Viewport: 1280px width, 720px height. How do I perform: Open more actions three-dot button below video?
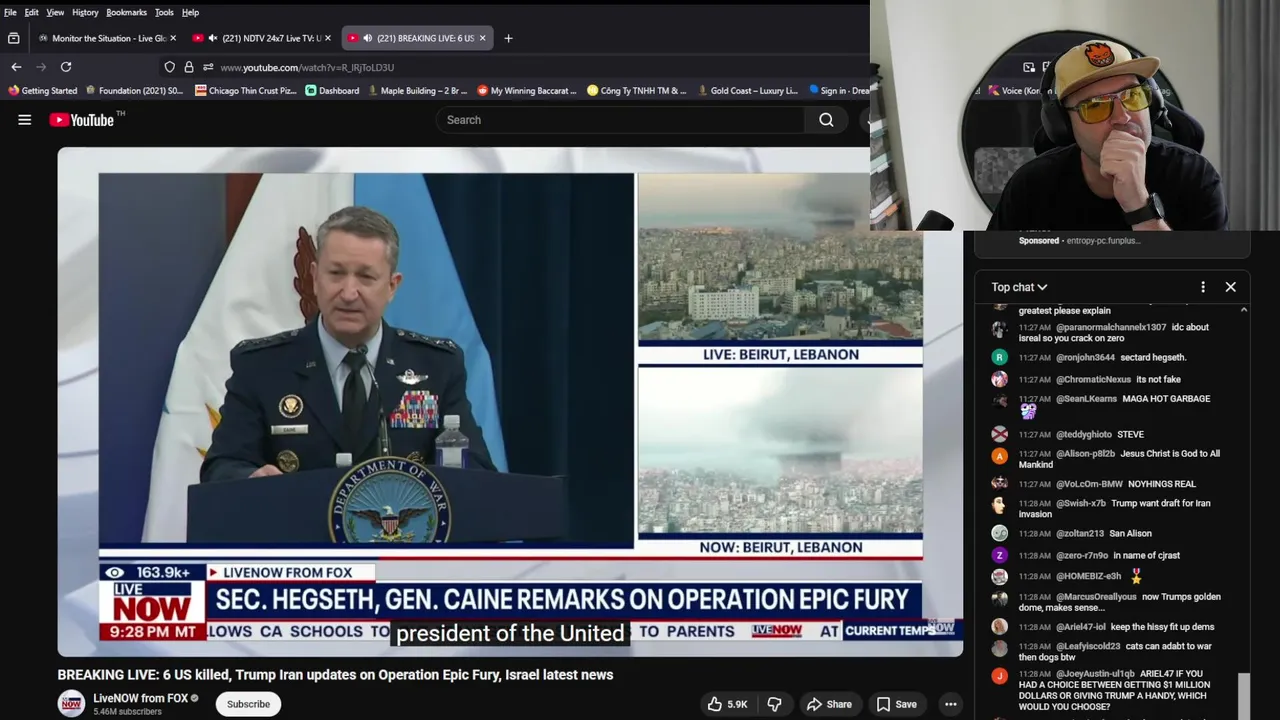[x=951, y=704]
